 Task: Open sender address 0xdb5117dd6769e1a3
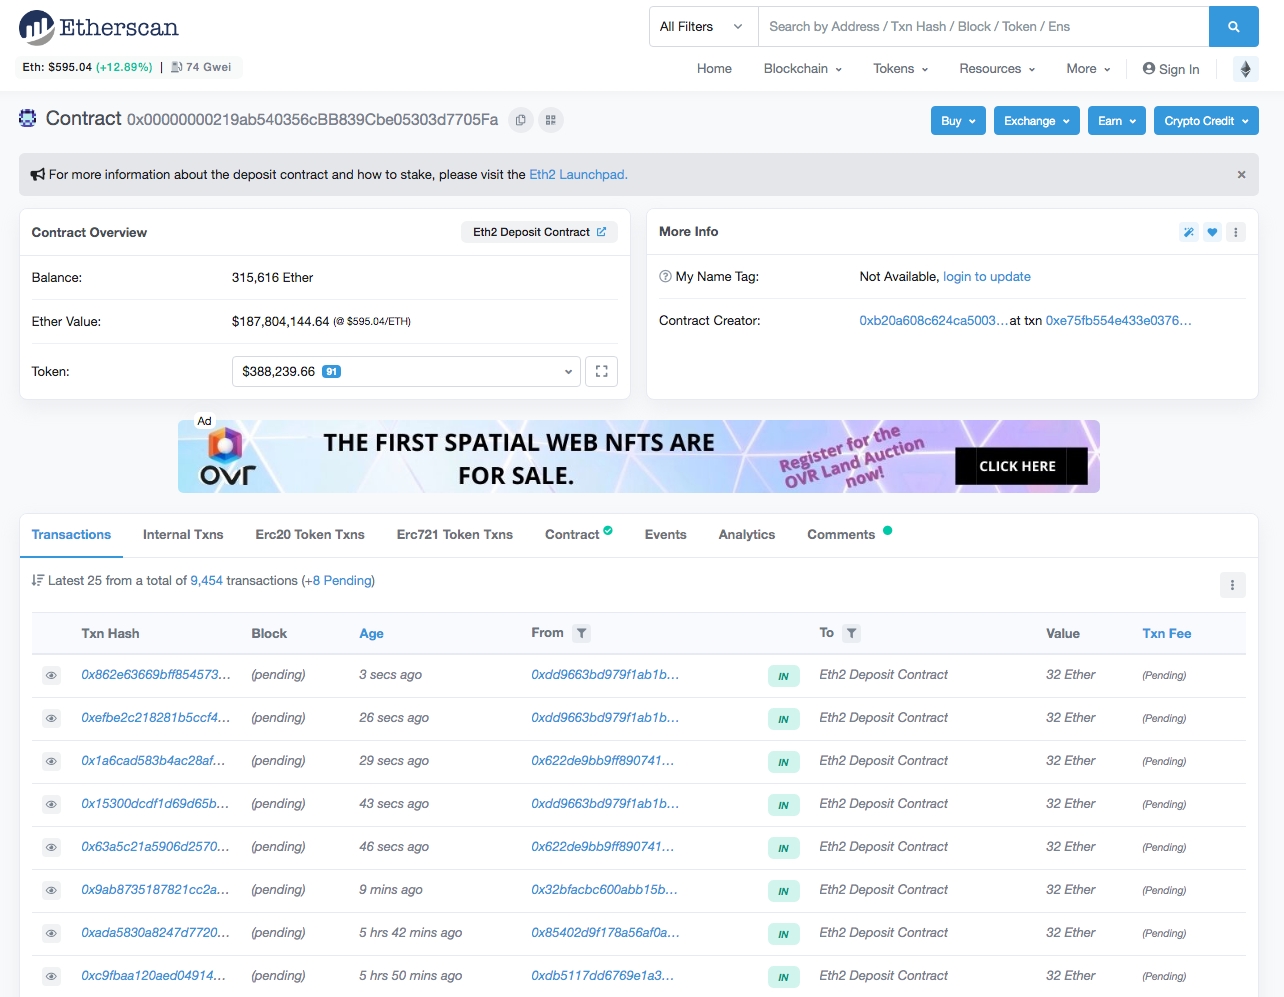602,976
